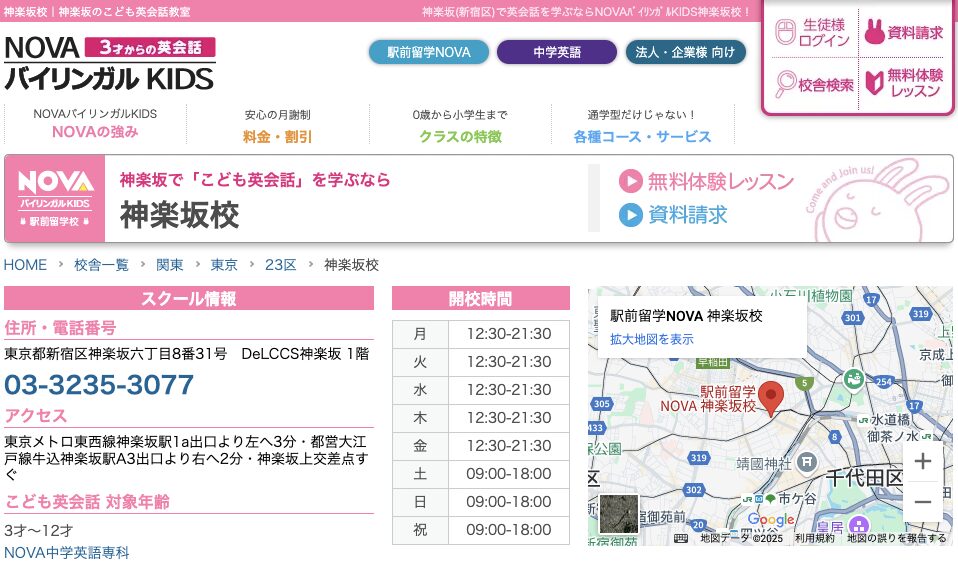Zoom out on the map
Viewport: 958px width, 567px height.
click(x=923, y=502)
